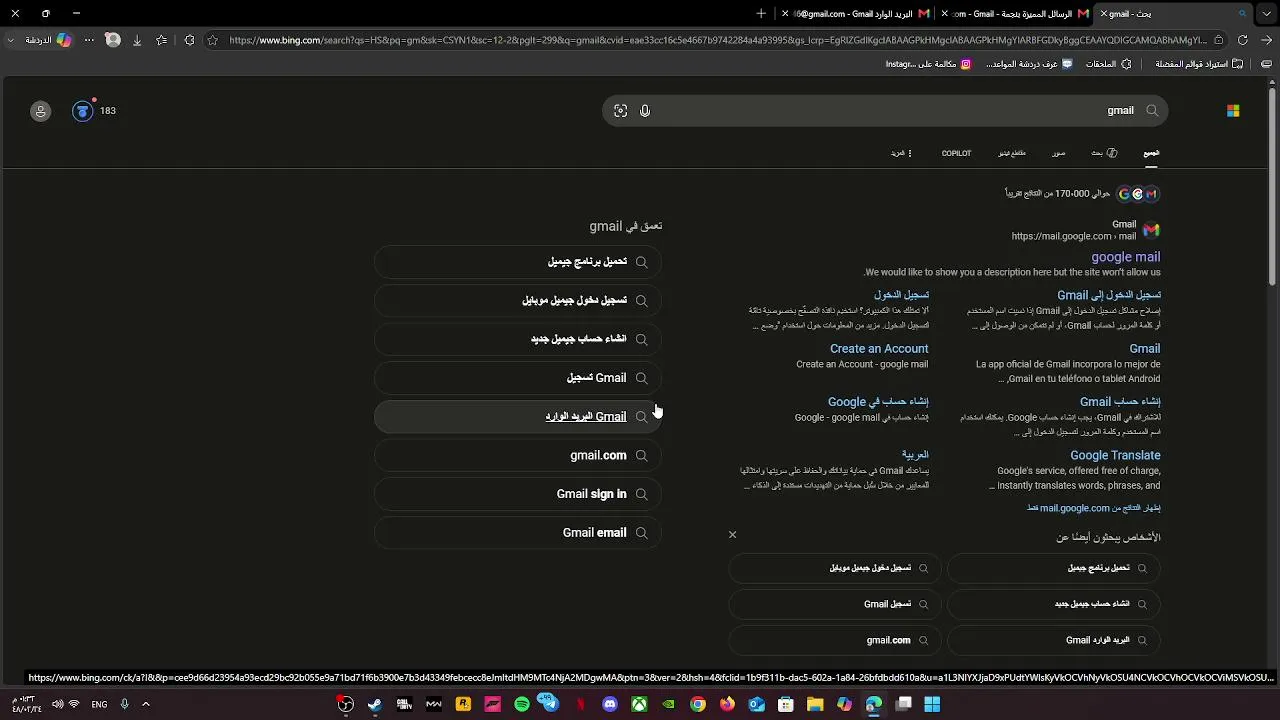Expand the المزيد (more) menu
1280x720 pixels.
pos(902,153)
